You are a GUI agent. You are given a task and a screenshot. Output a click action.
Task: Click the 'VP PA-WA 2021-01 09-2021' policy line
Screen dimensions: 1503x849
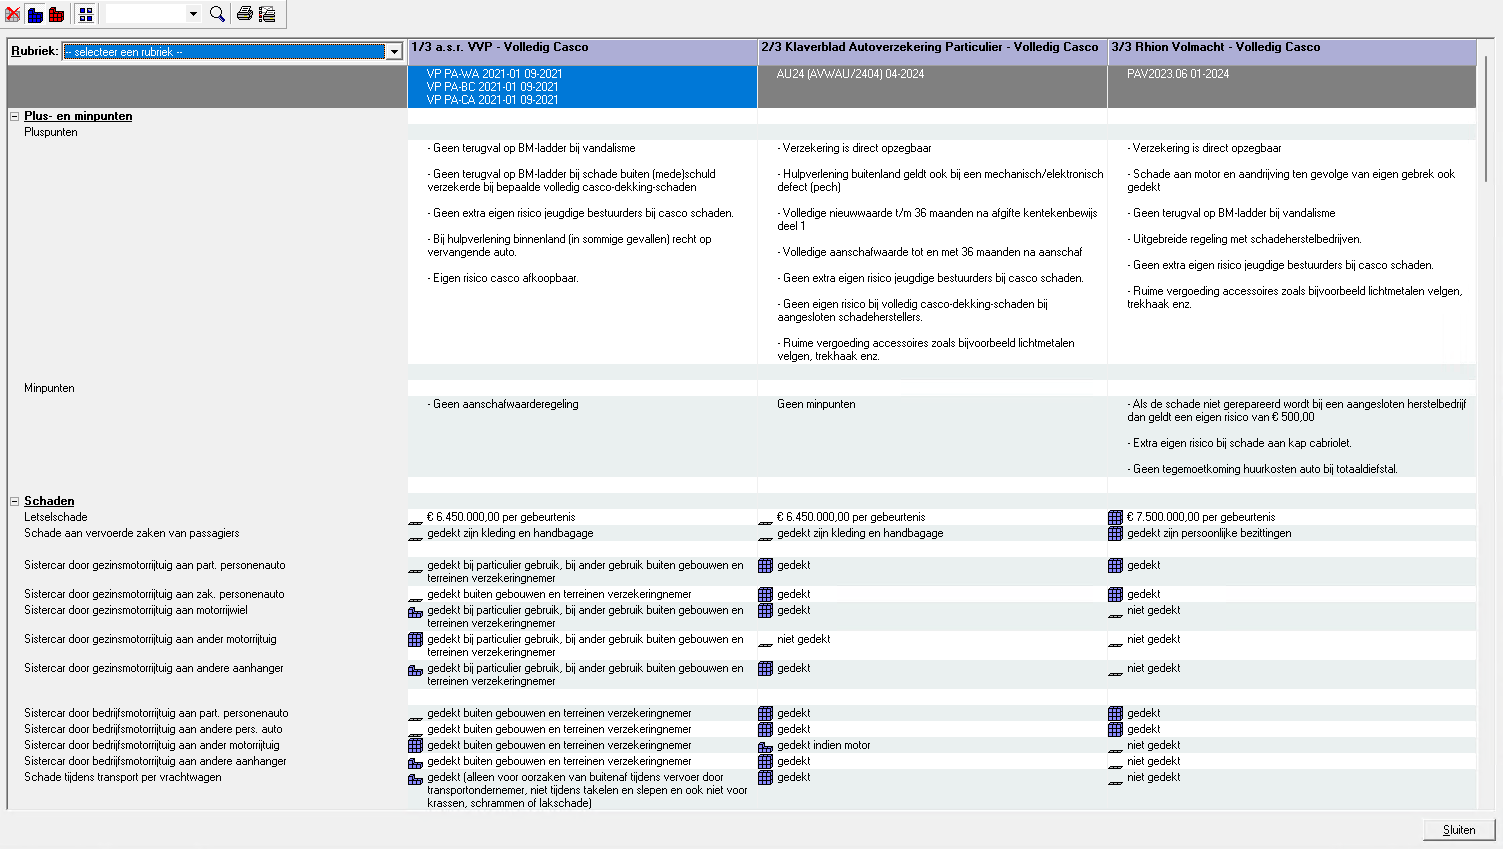[x=494, y=74]
